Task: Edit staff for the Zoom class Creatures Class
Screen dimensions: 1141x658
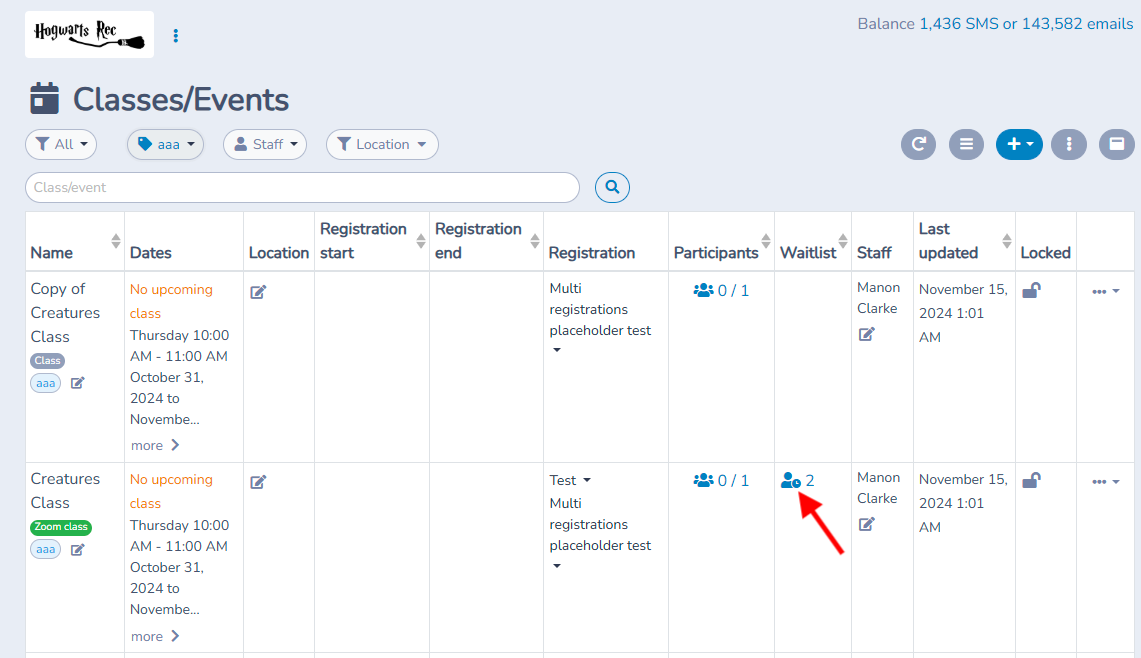Action: [x=867, y=524]
